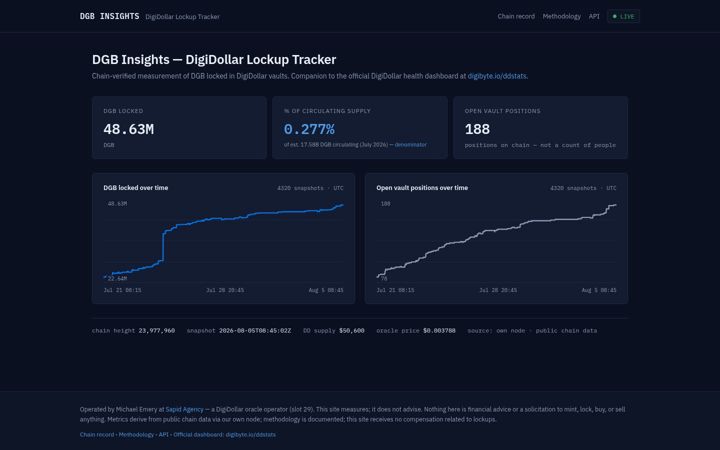The image size is (720, 450).
Task: Click the 22.64M label on DGB locked chart
Action: 117,278
